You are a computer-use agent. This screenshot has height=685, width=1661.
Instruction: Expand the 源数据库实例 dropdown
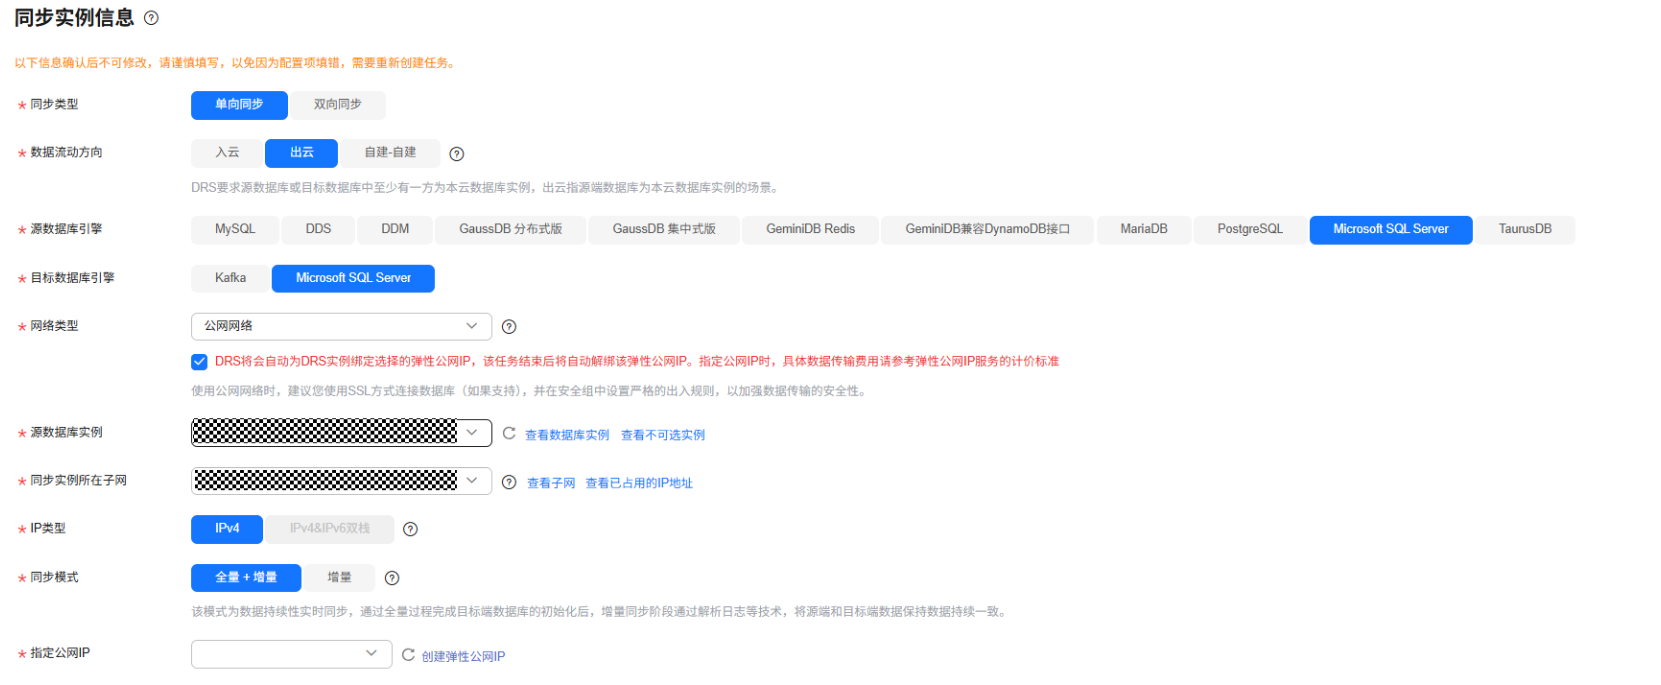click(x=341, y=433)
